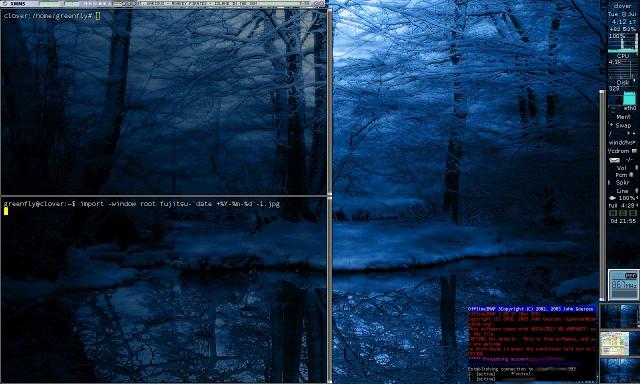The image size is (640, 384).
Task: Click the gkrellm date Tue 8 Jul
Action: point(622,14)
